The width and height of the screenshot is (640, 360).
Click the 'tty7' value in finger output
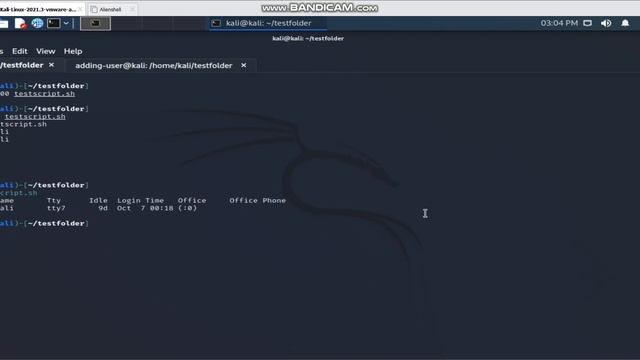[56, 208]
